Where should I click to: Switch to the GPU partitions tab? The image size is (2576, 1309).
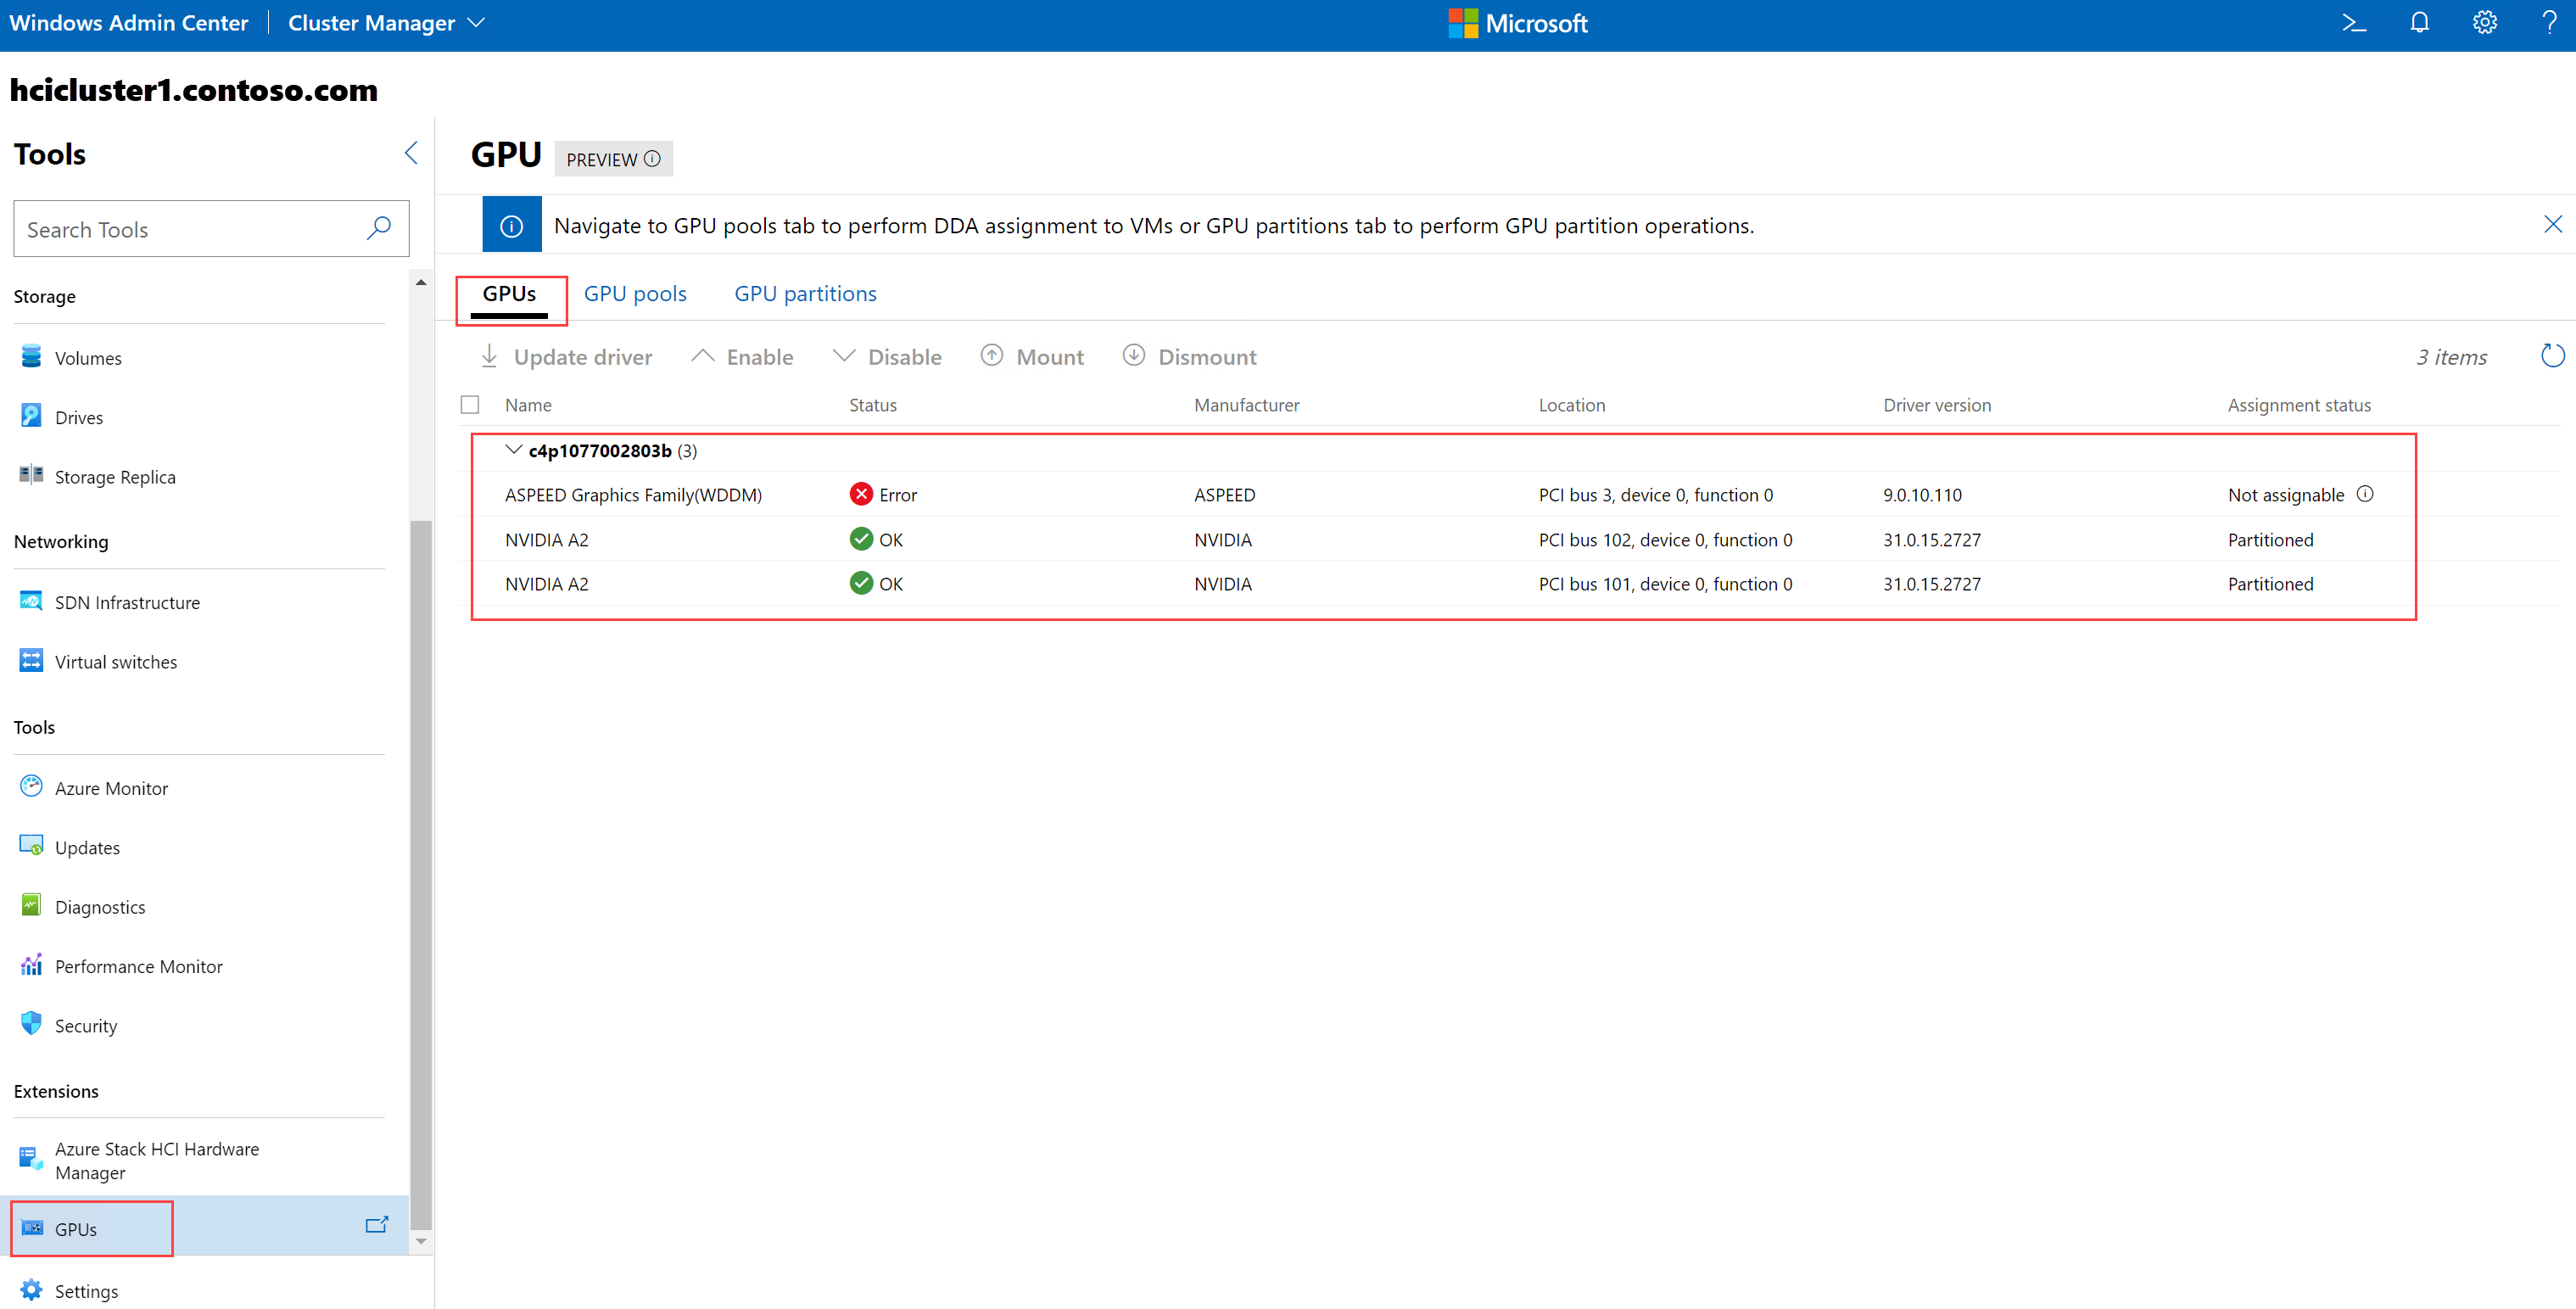805,294
